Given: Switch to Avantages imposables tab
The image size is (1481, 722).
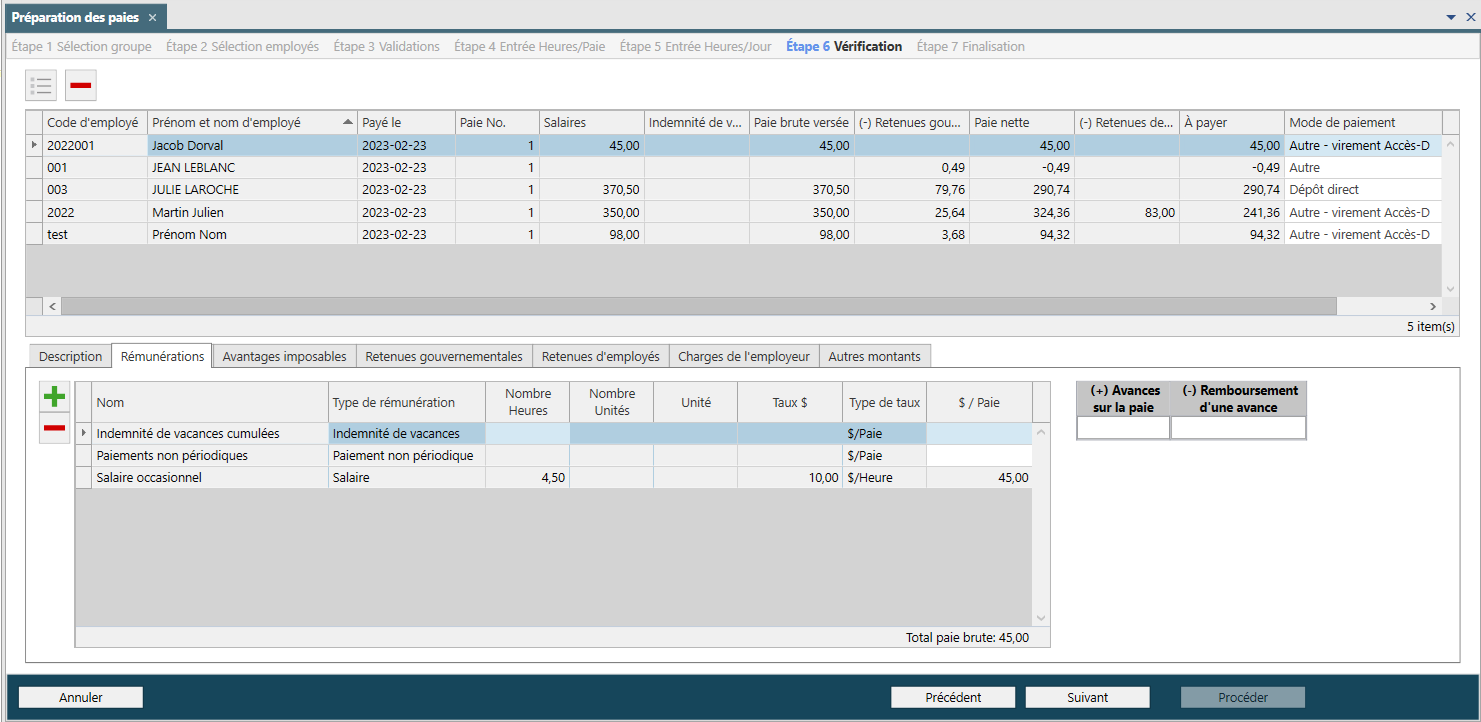Looking at the screenshot, I should pos(284,356).
